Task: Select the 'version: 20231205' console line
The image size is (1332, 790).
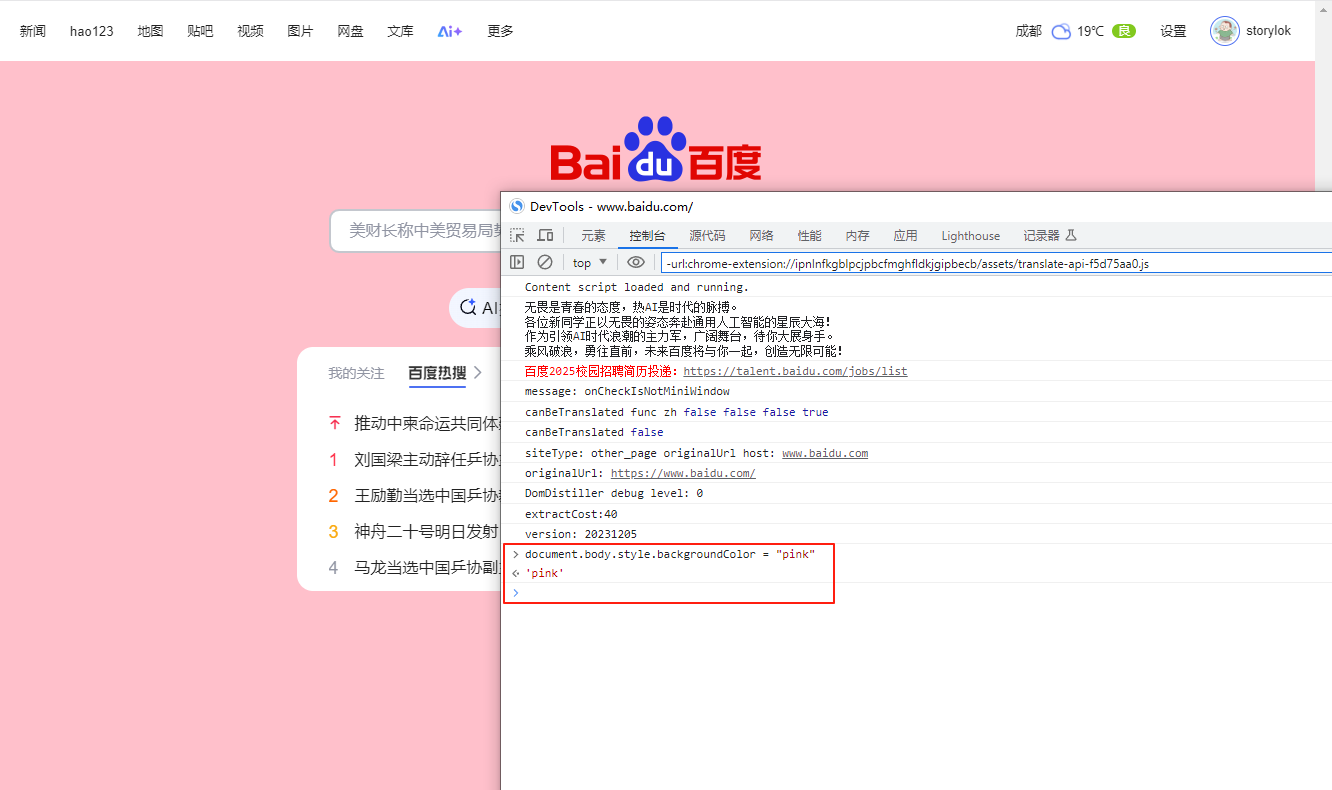Action: click(581, 534)
